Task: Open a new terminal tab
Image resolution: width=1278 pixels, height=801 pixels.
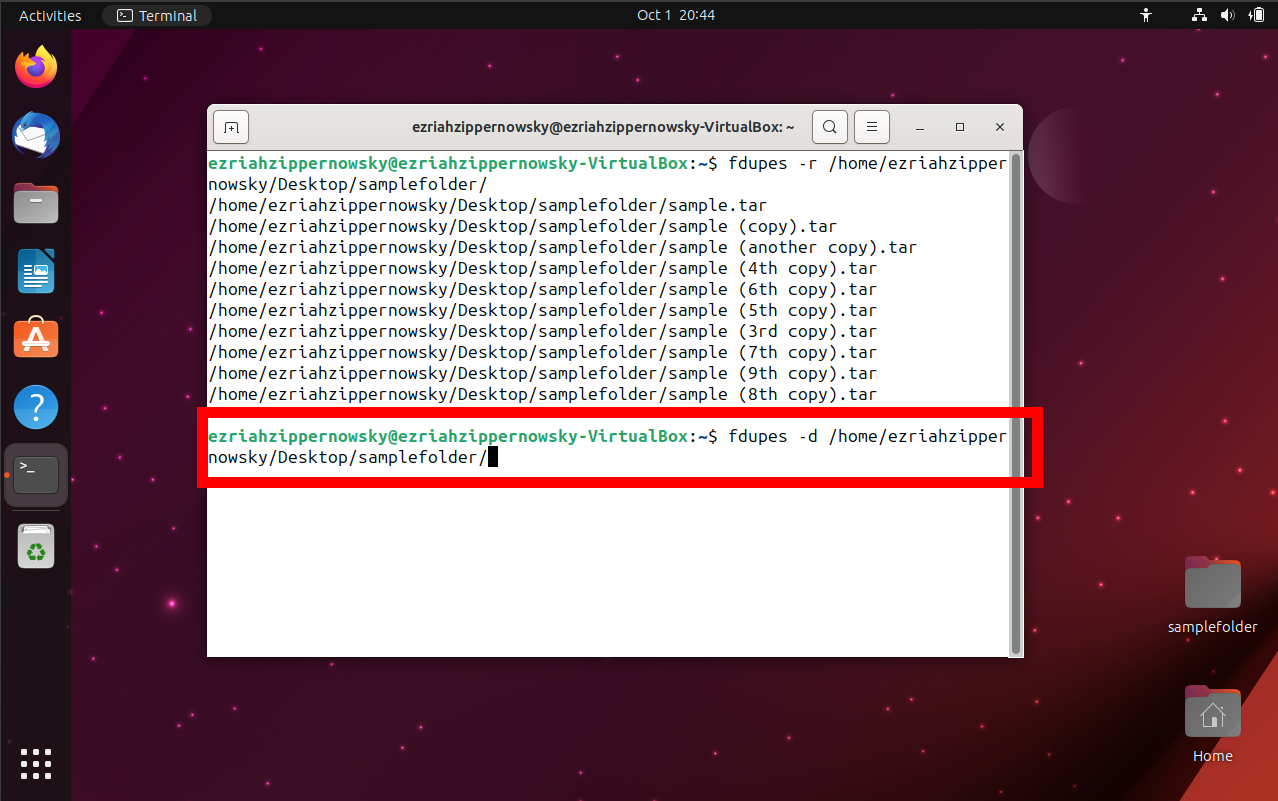Action: 230,127
